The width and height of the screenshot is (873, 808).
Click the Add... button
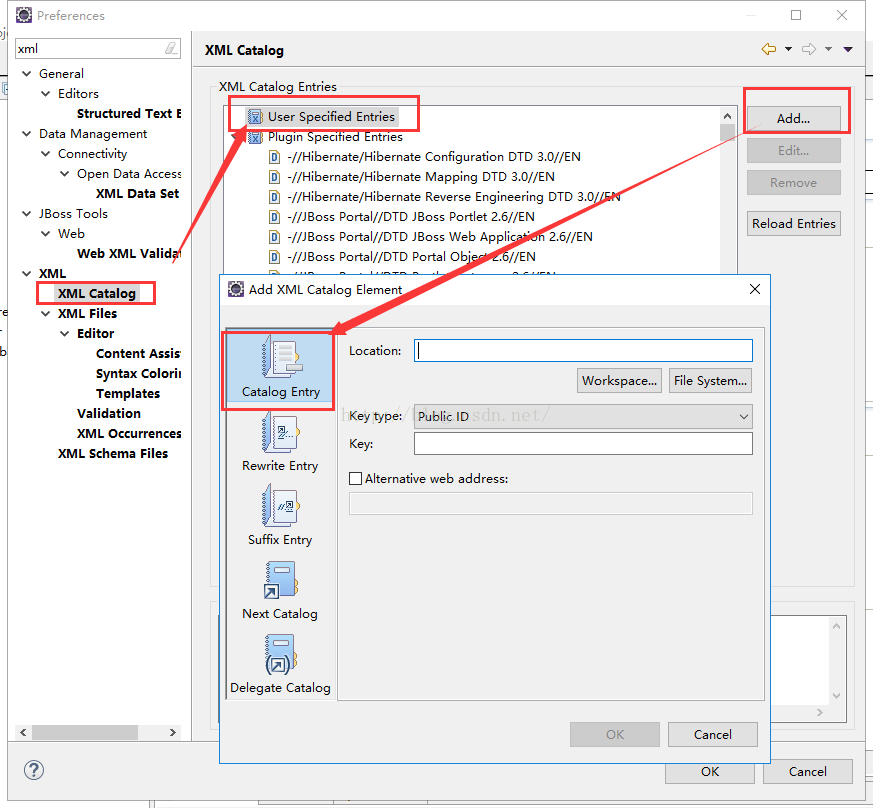[793, 119]
